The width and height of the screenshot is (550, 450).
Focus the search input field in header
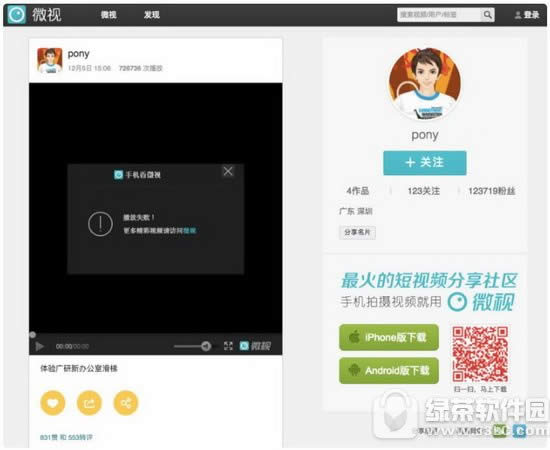point(439,15)
